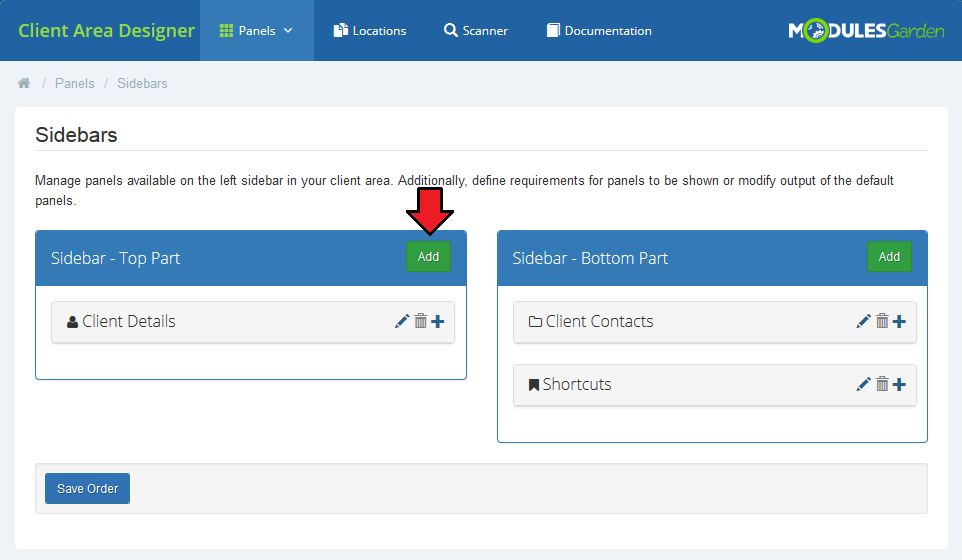Edit the Client Details panel
The width and height of the screenshot is (962, 560).
pos(402,321)
